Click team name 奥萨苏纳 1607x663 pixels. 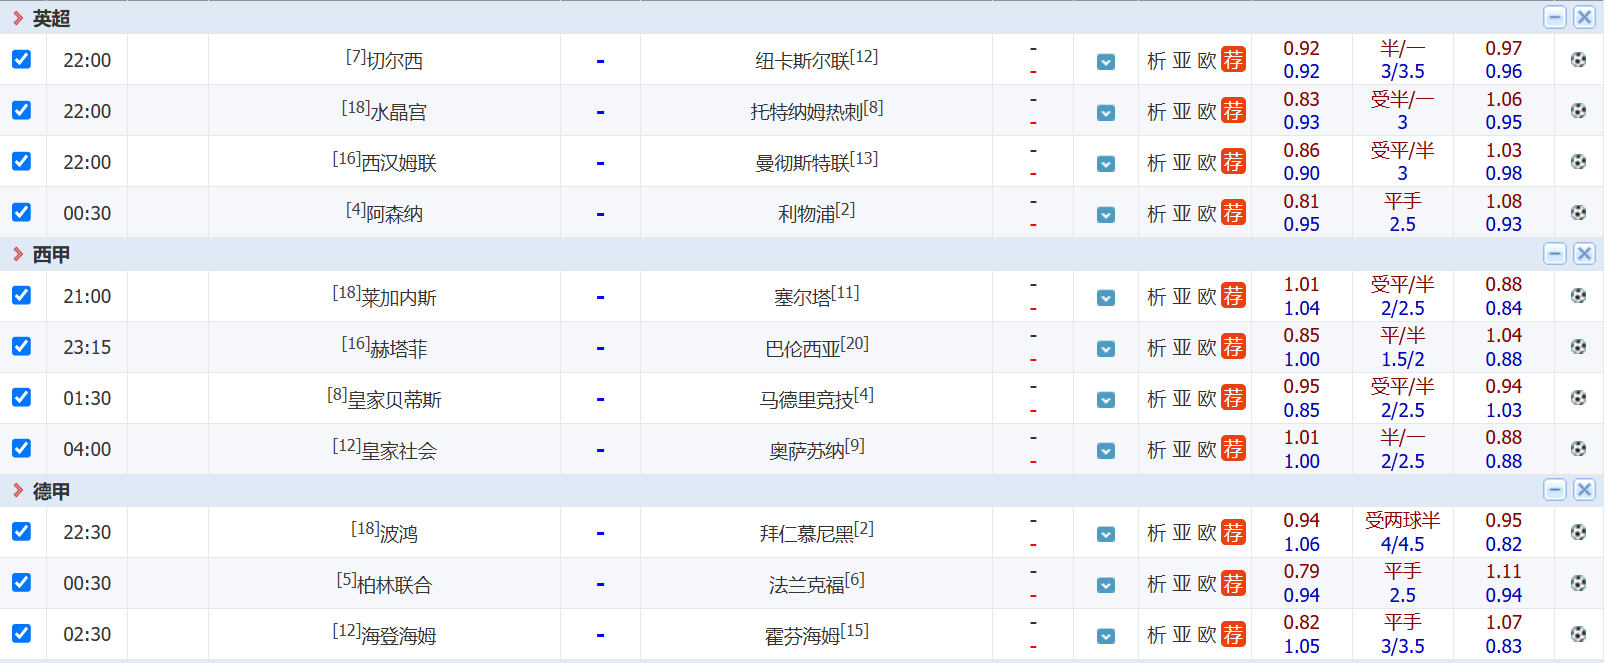[807, 451]
